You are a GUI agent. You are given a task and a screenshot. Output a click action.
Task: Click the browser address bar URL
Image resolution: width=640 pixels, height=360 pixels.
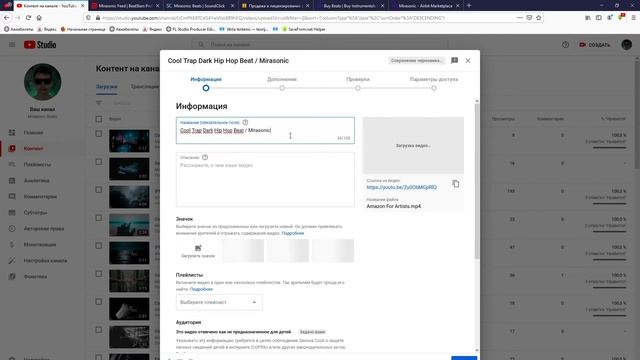click(273, 18)
